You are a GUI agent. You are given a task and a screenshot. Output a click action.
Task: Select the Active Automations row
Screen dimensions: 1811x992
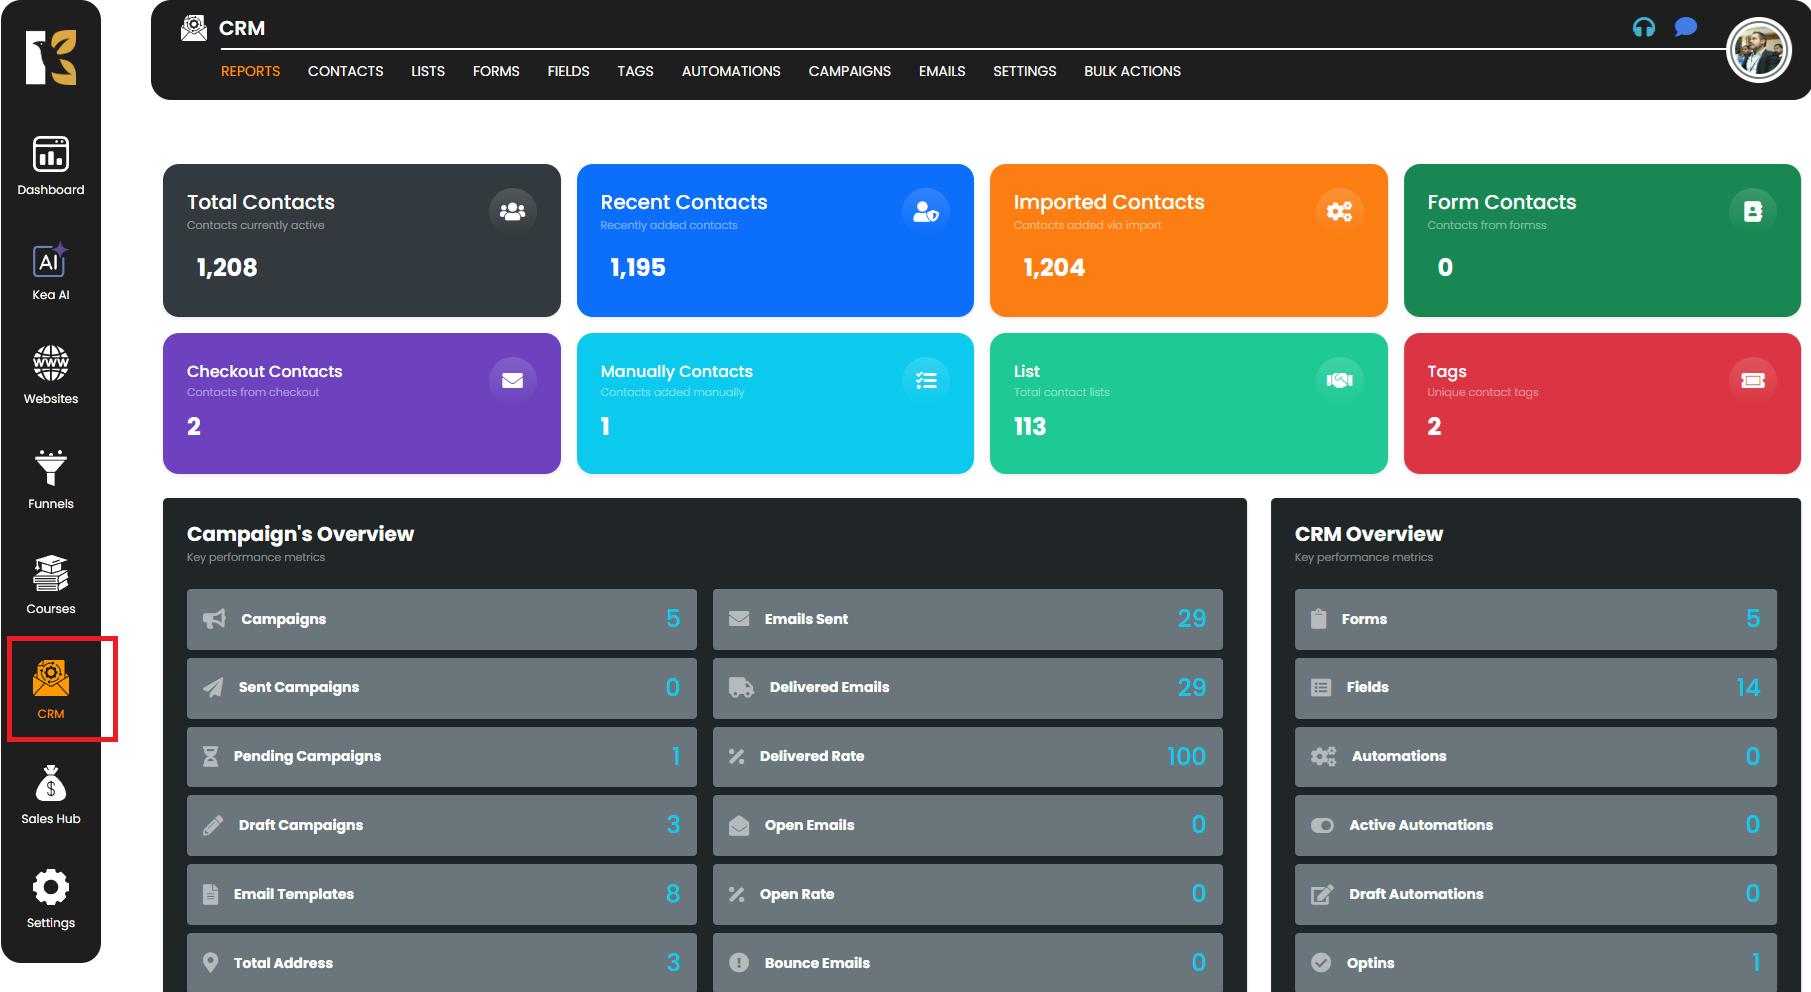(1535, 825)
